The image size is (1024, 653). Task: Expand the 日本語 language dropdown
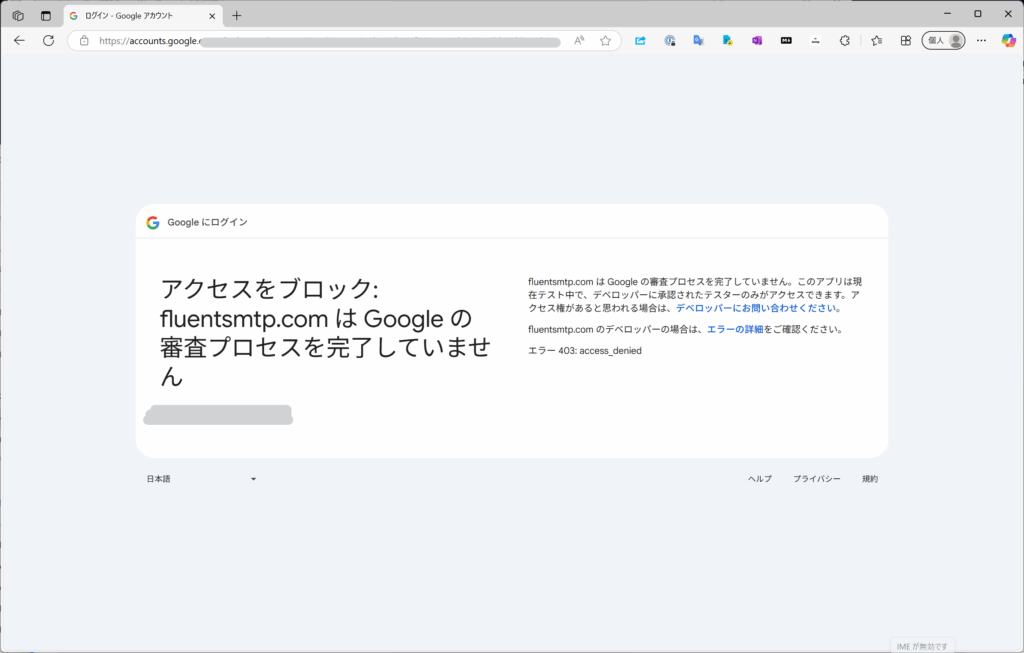201,479
